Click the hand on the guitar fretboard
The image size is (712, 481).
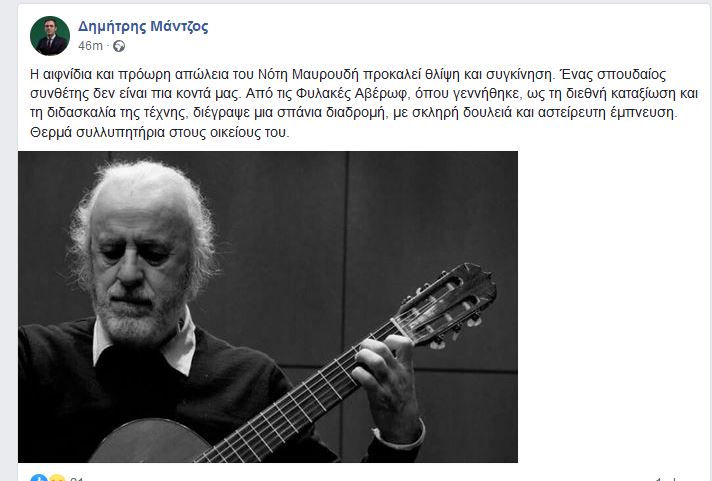pyautogui.click(x=386, y=382)
